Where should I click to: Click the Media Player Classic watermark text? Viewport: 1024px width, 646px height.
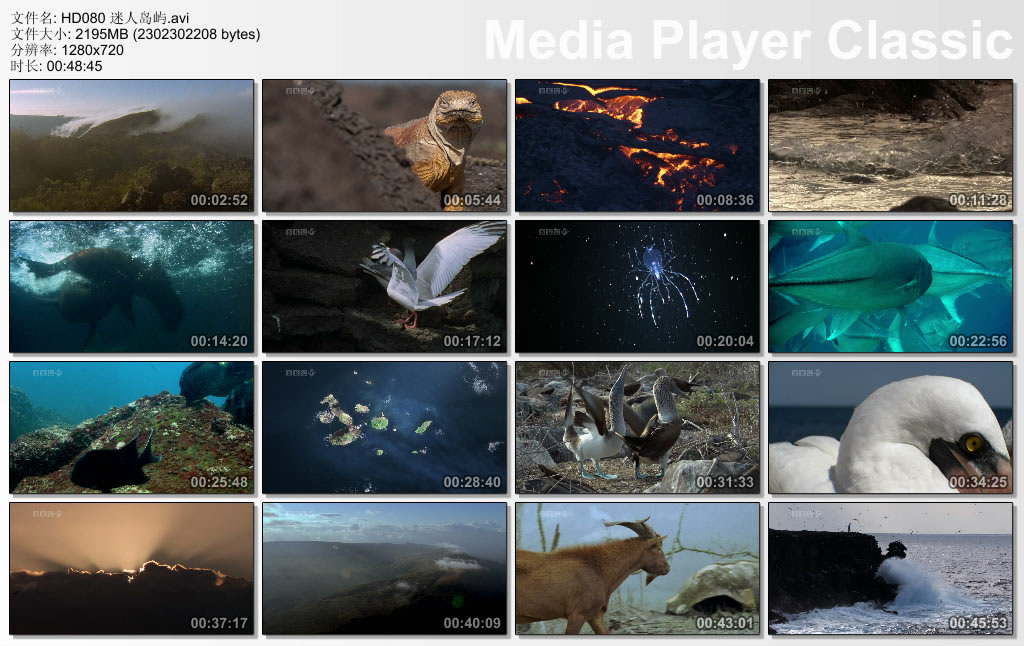pyautogui.click(x=748, y=41)
